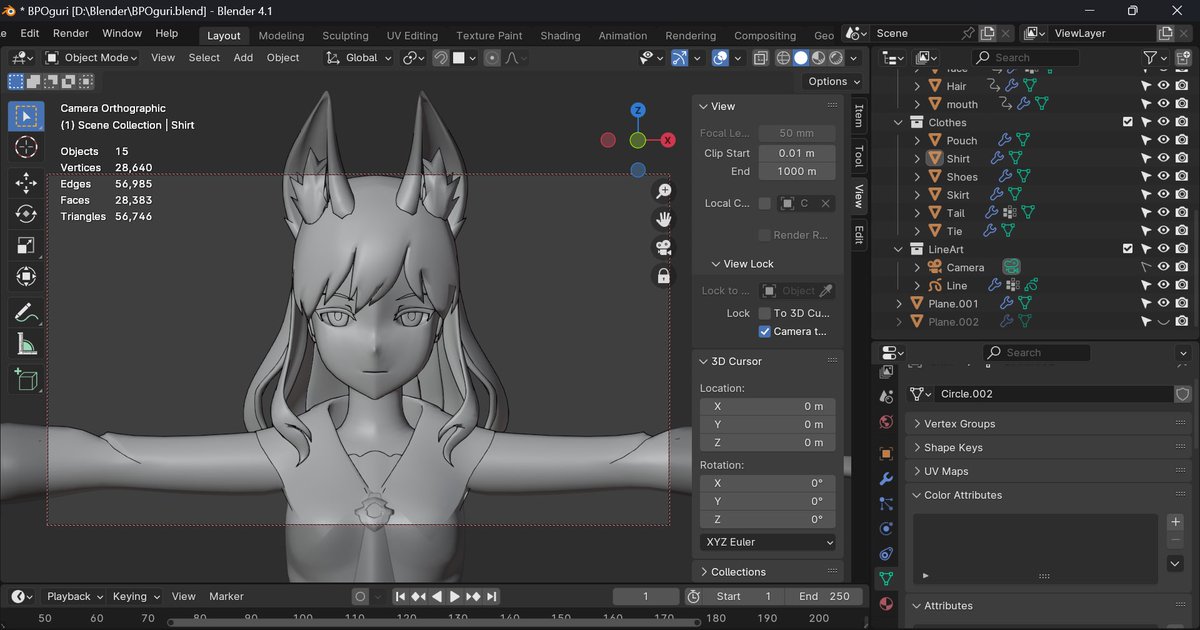Open the Modifiers wrench properties tab
The height and width of the screenshot is (630, 1200).
tap(886, 479)
